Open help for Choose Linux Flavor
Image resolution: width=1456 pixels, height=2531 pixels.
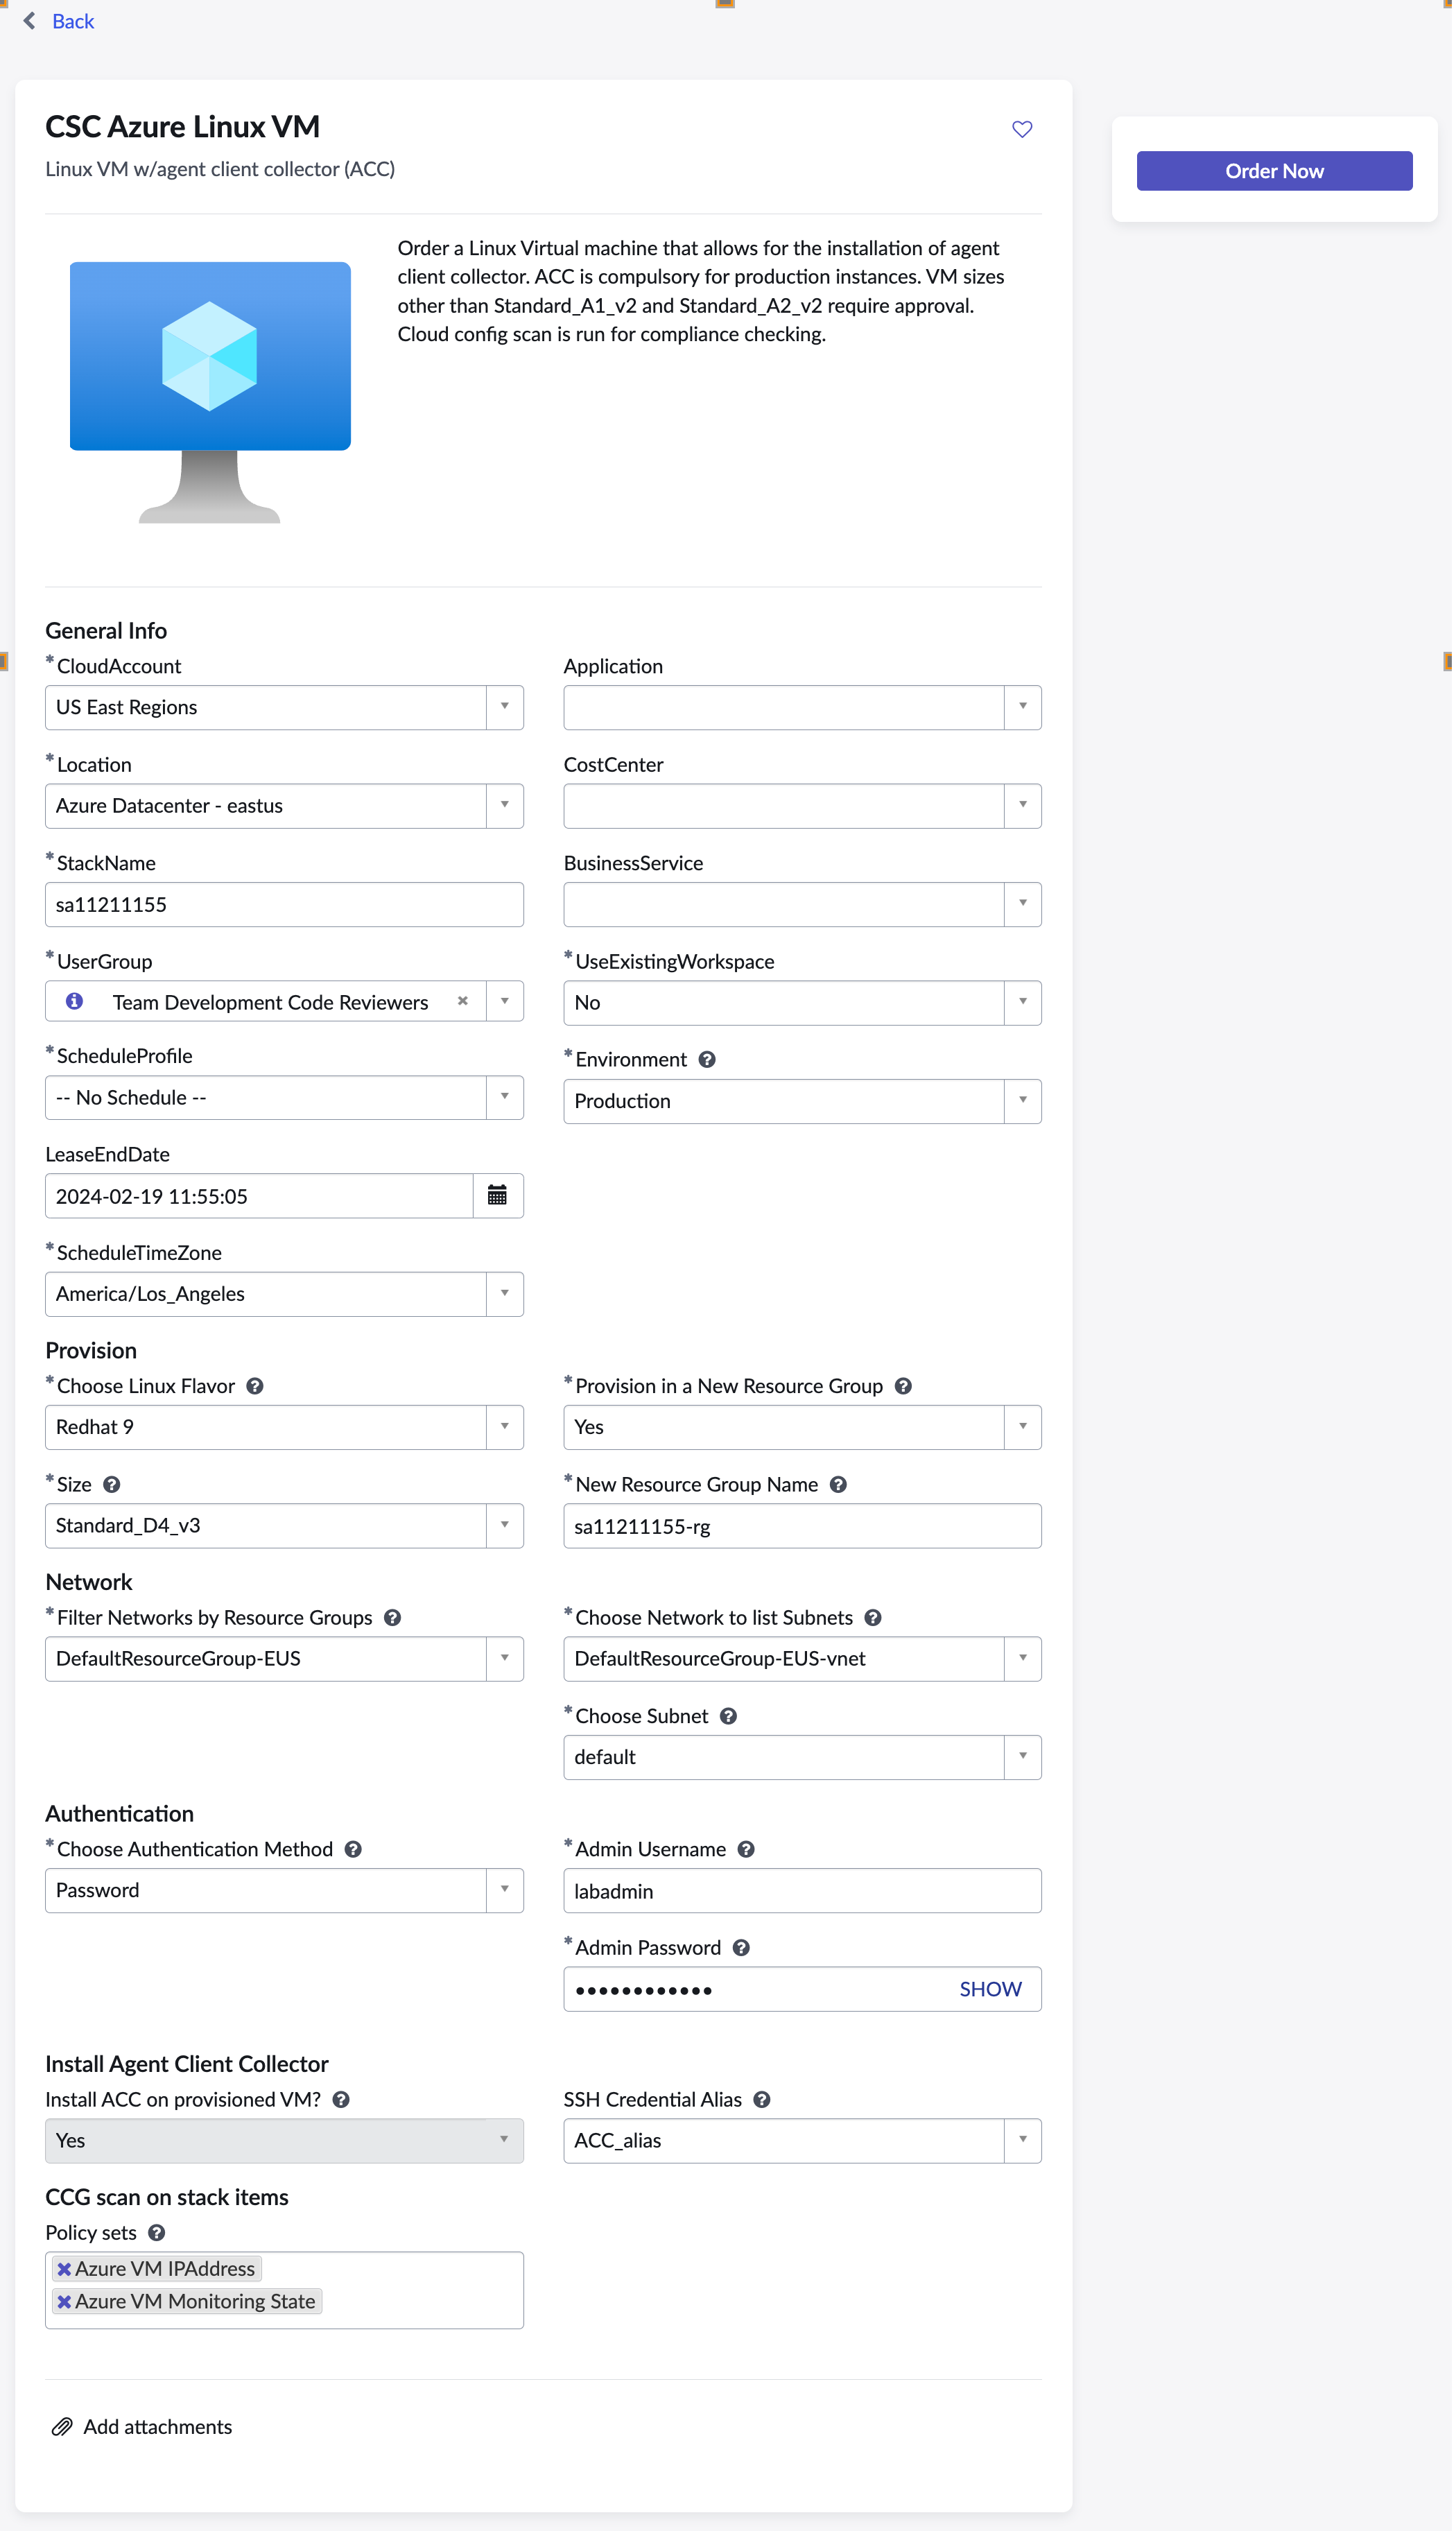(x=255, y=1386)
